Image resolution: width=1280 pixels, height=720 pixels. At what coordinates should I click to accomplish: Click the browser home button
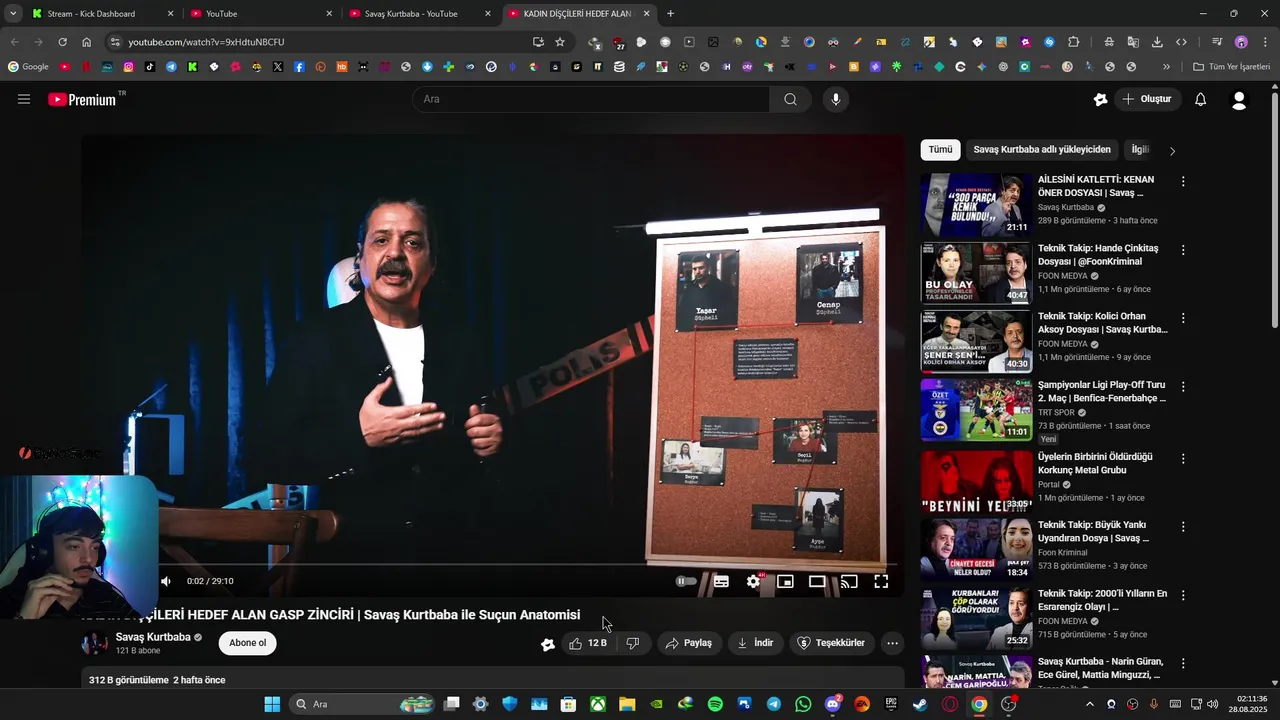click(87, 42)
